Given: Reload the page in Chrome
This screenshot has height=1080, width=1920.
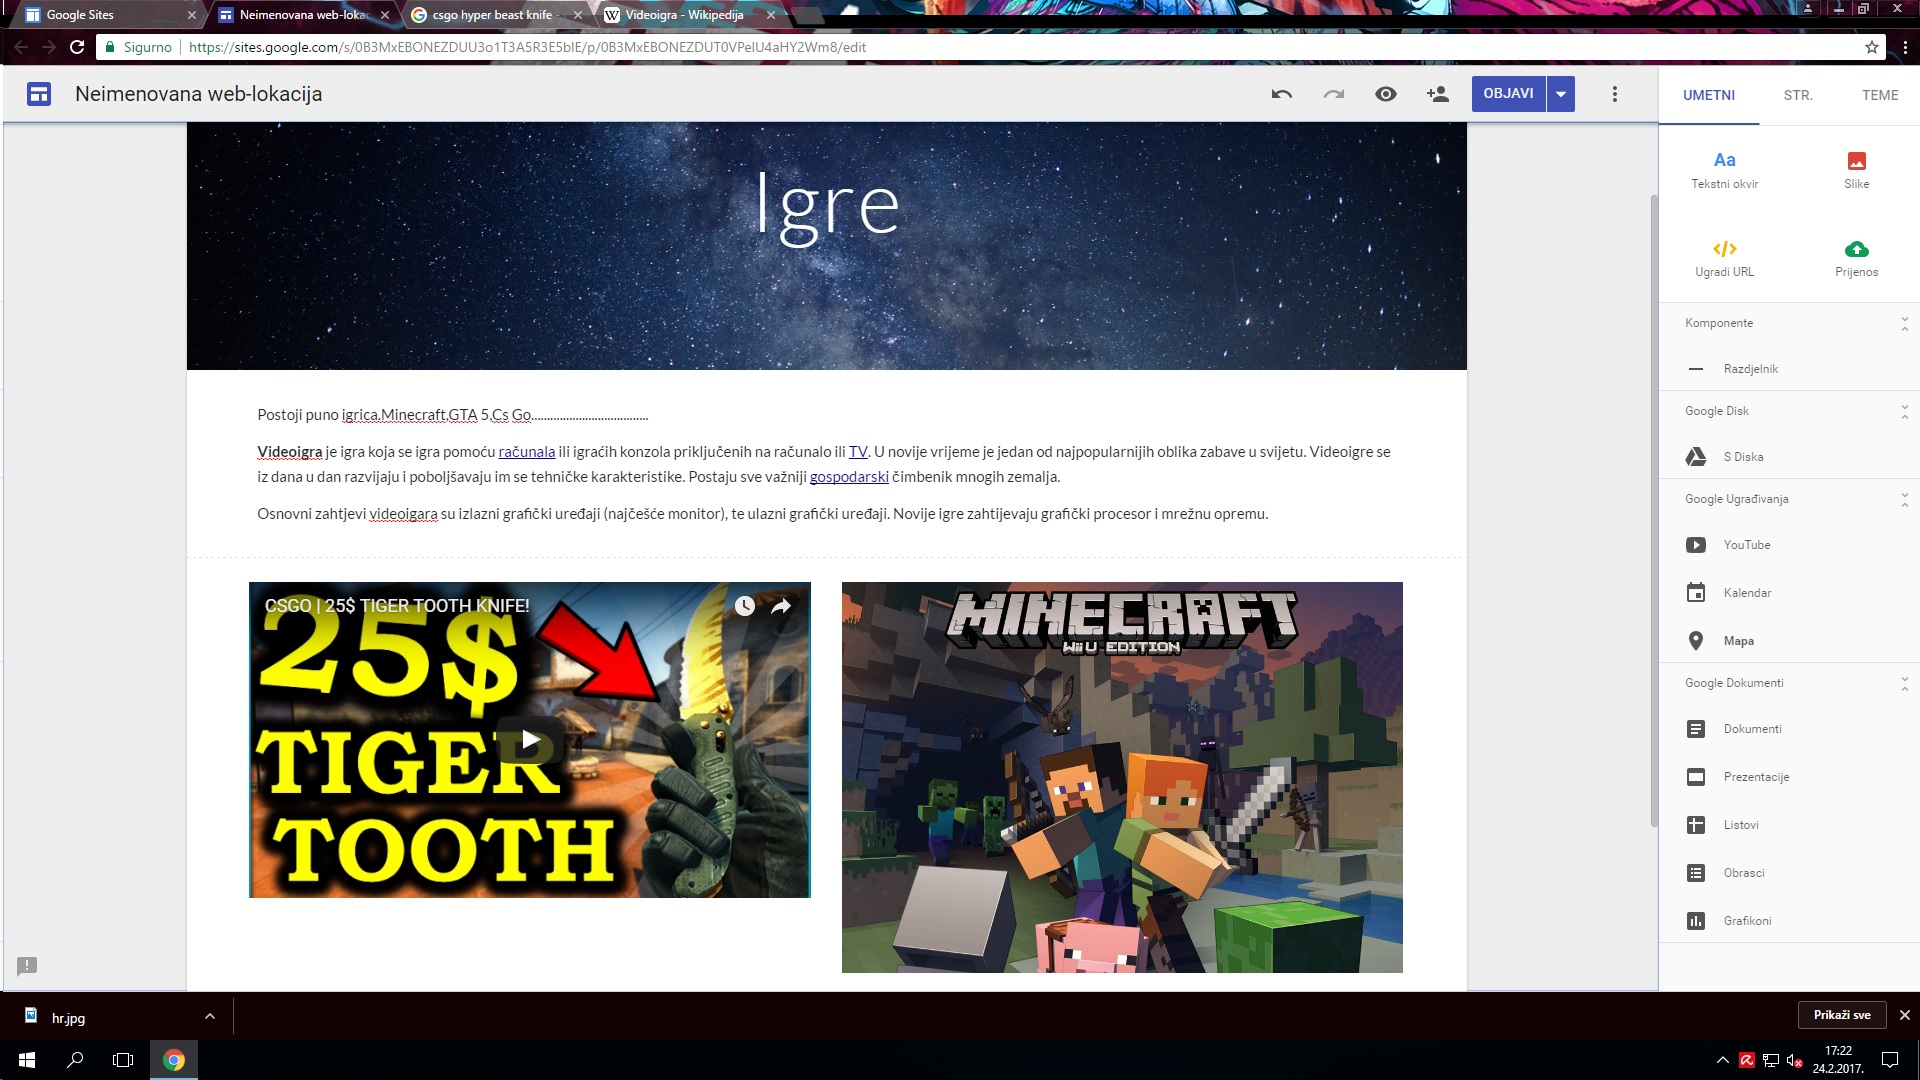Looking at the screenshot, I should pos(77,47).
